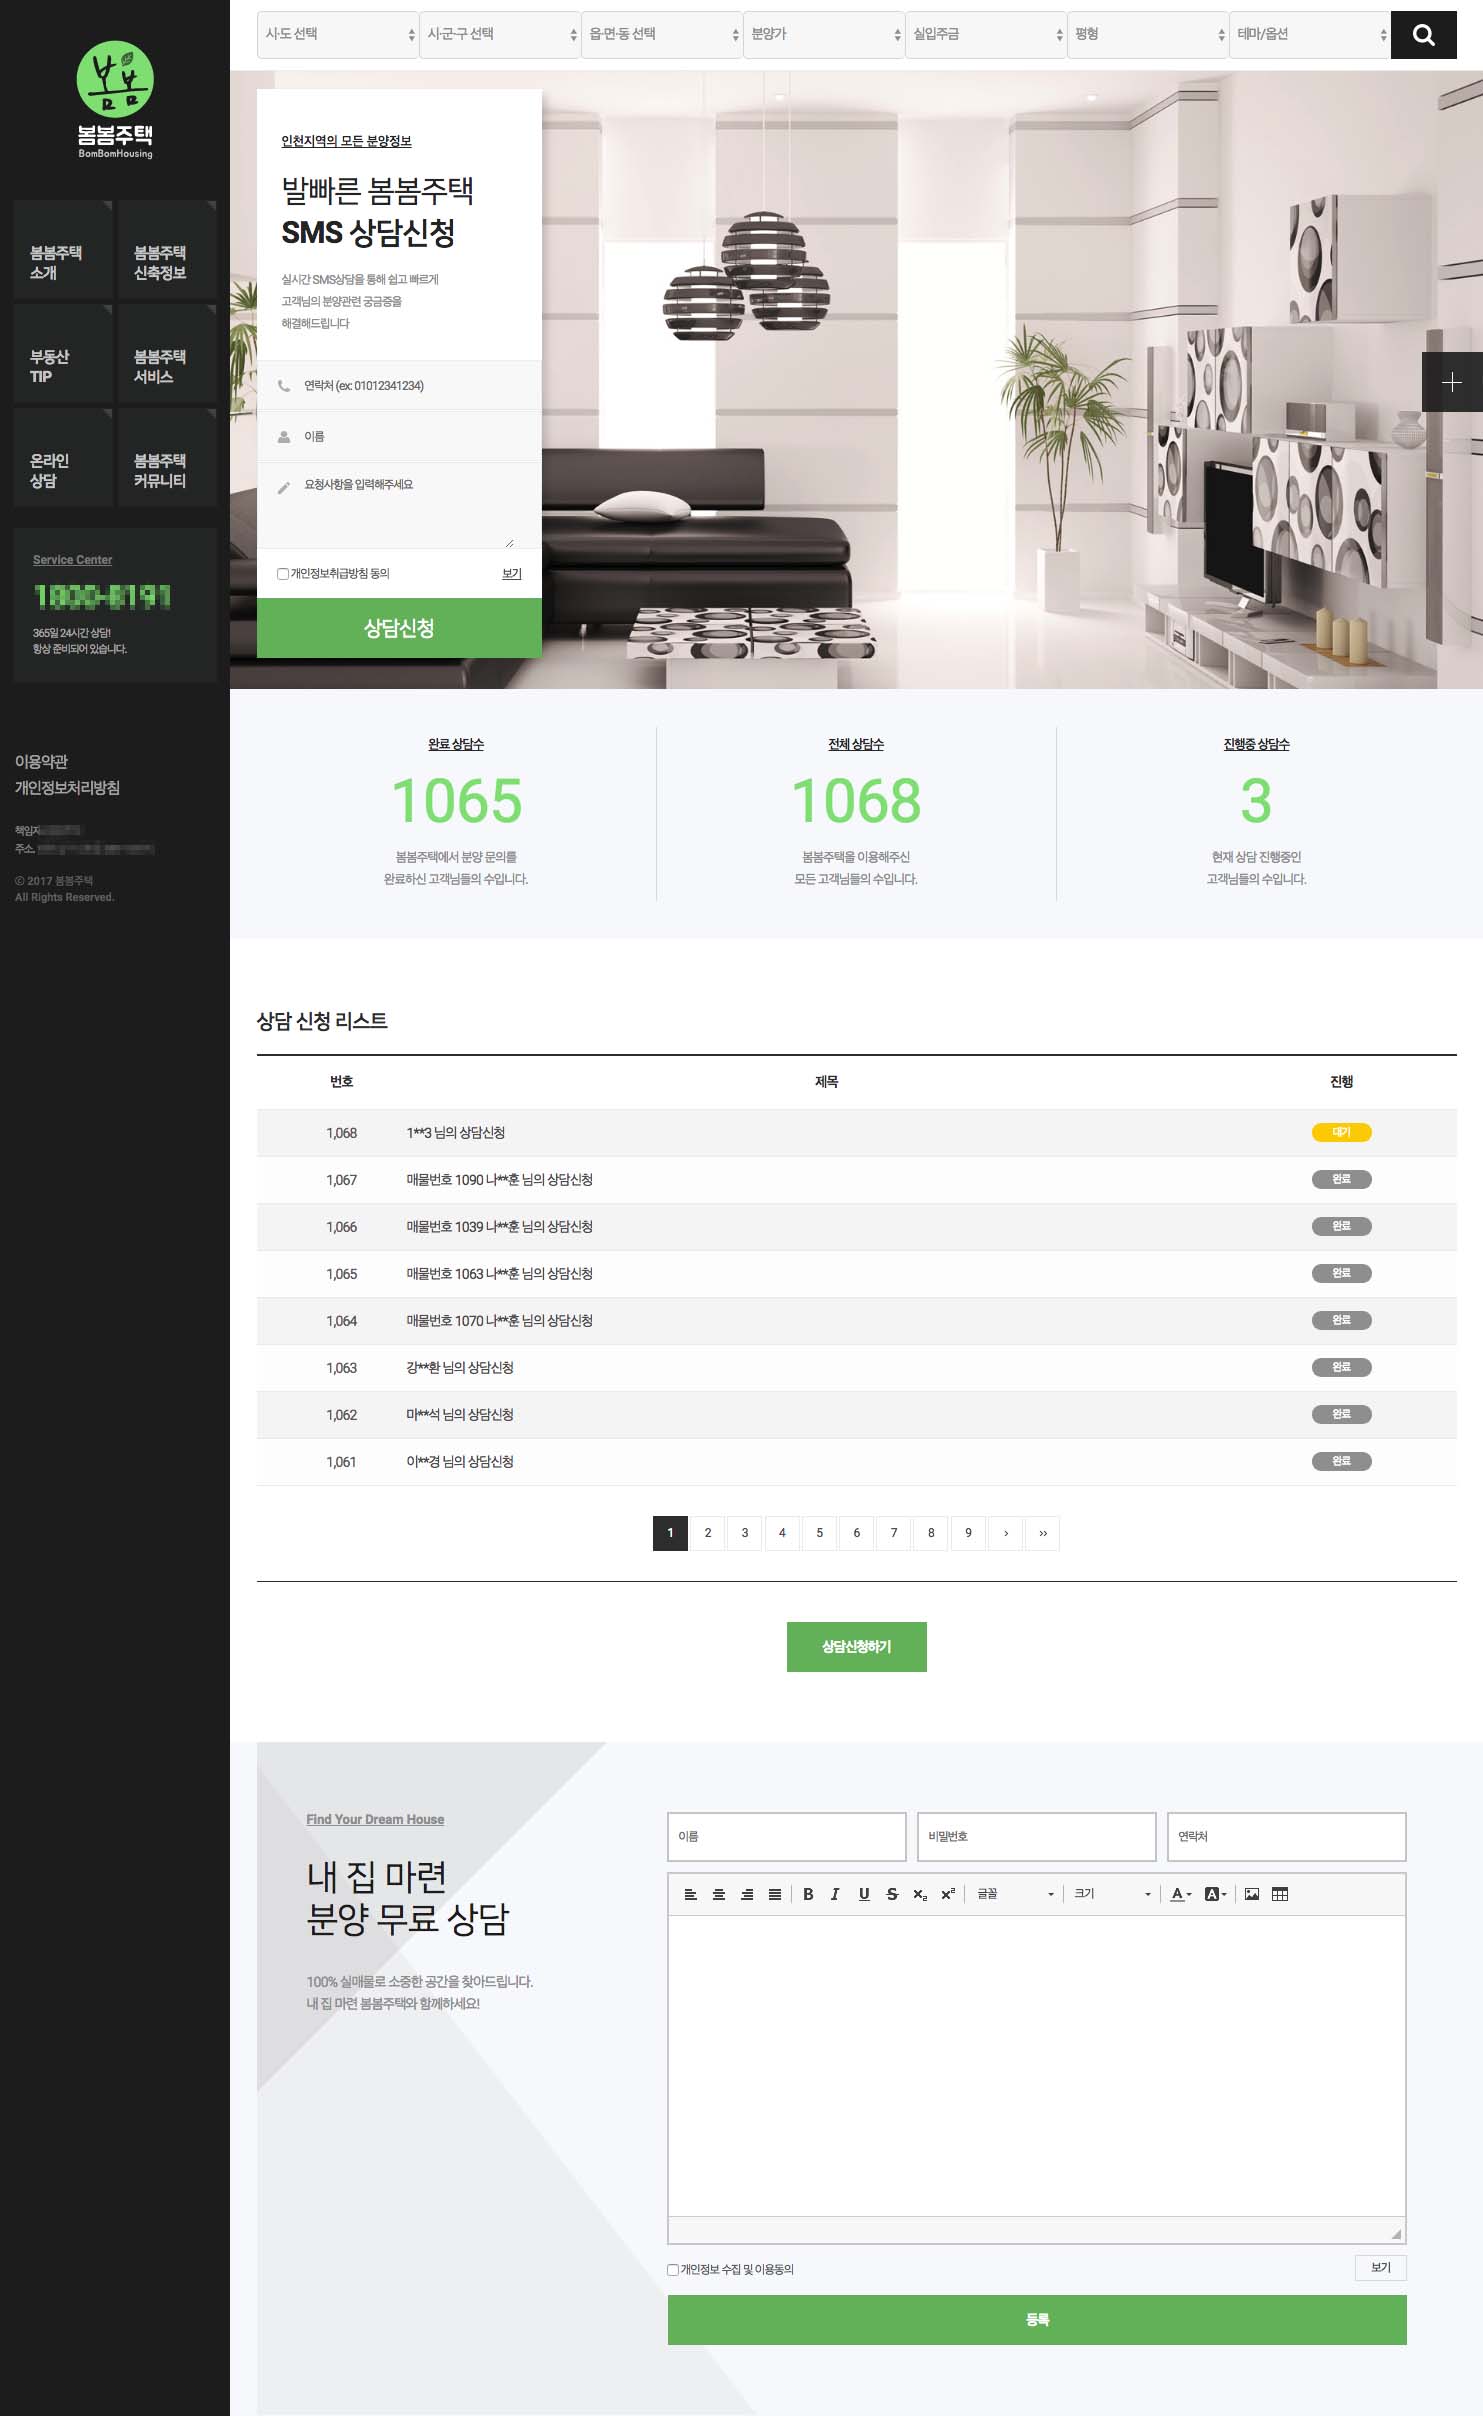
Task: Click 이름 input in SMS form
Action: (x=399, y=437)
